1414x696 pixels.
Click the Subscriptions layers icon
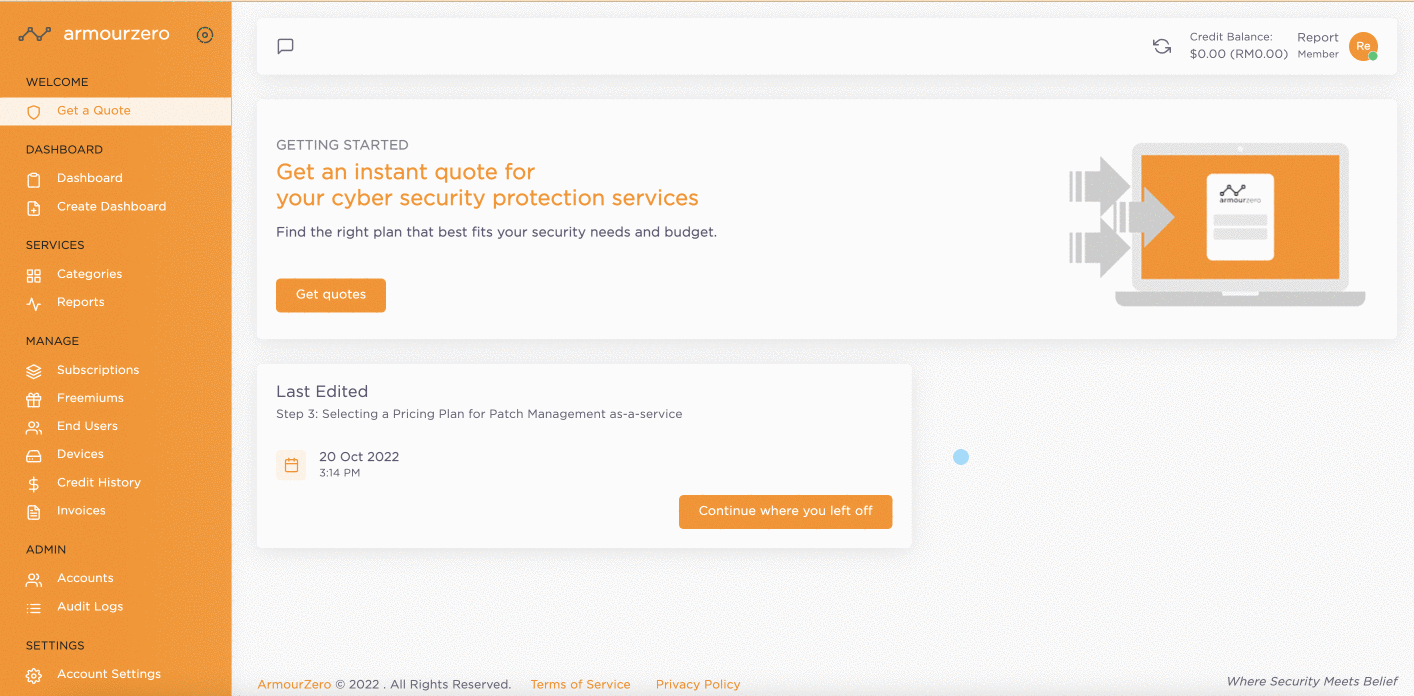34,372
